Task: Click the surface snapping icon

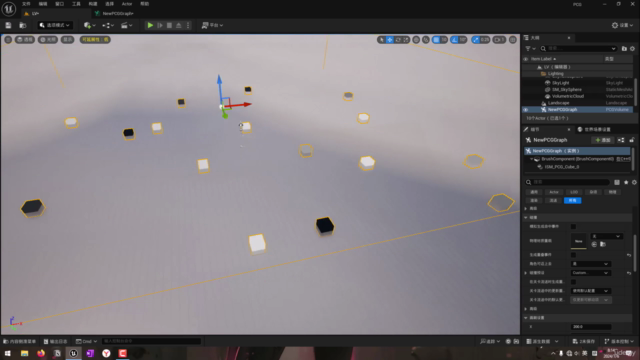Action: point(426,40)
